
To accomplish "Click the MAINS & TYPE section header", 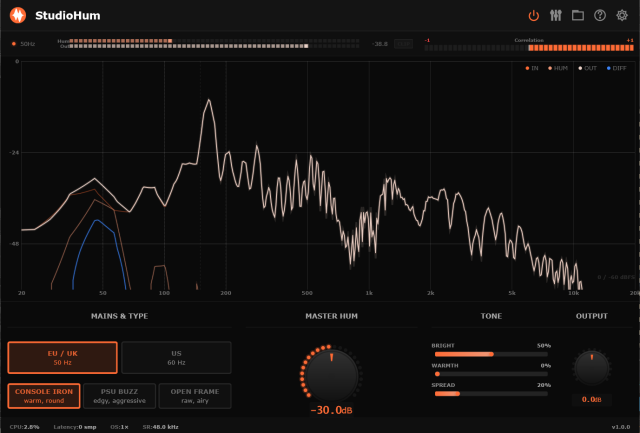I will coord(120,316).
